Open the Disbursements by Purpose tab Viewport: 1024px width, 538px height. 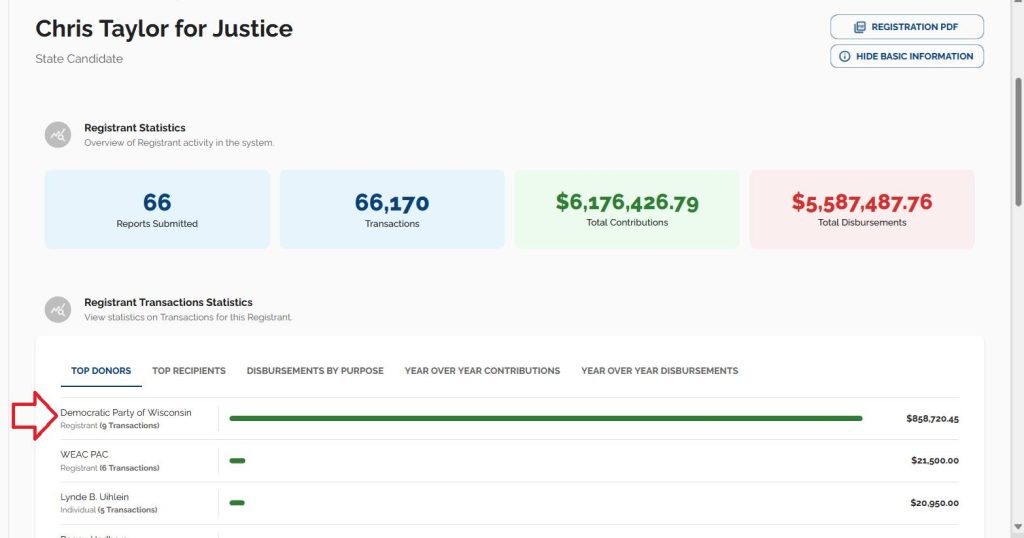[x=315, y=371]
